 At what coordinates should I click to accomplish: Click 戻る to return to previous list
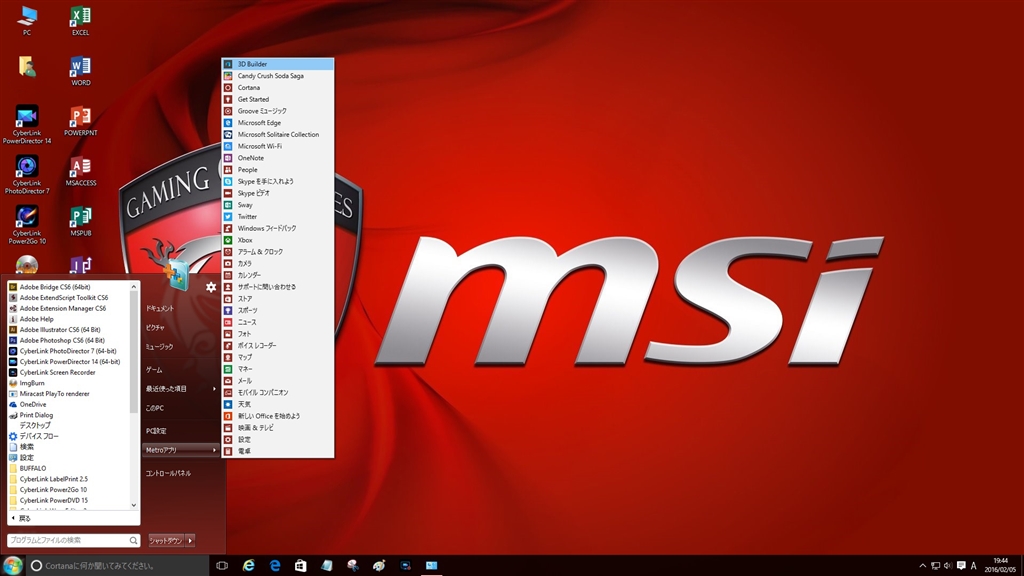(x=25, y=518)
